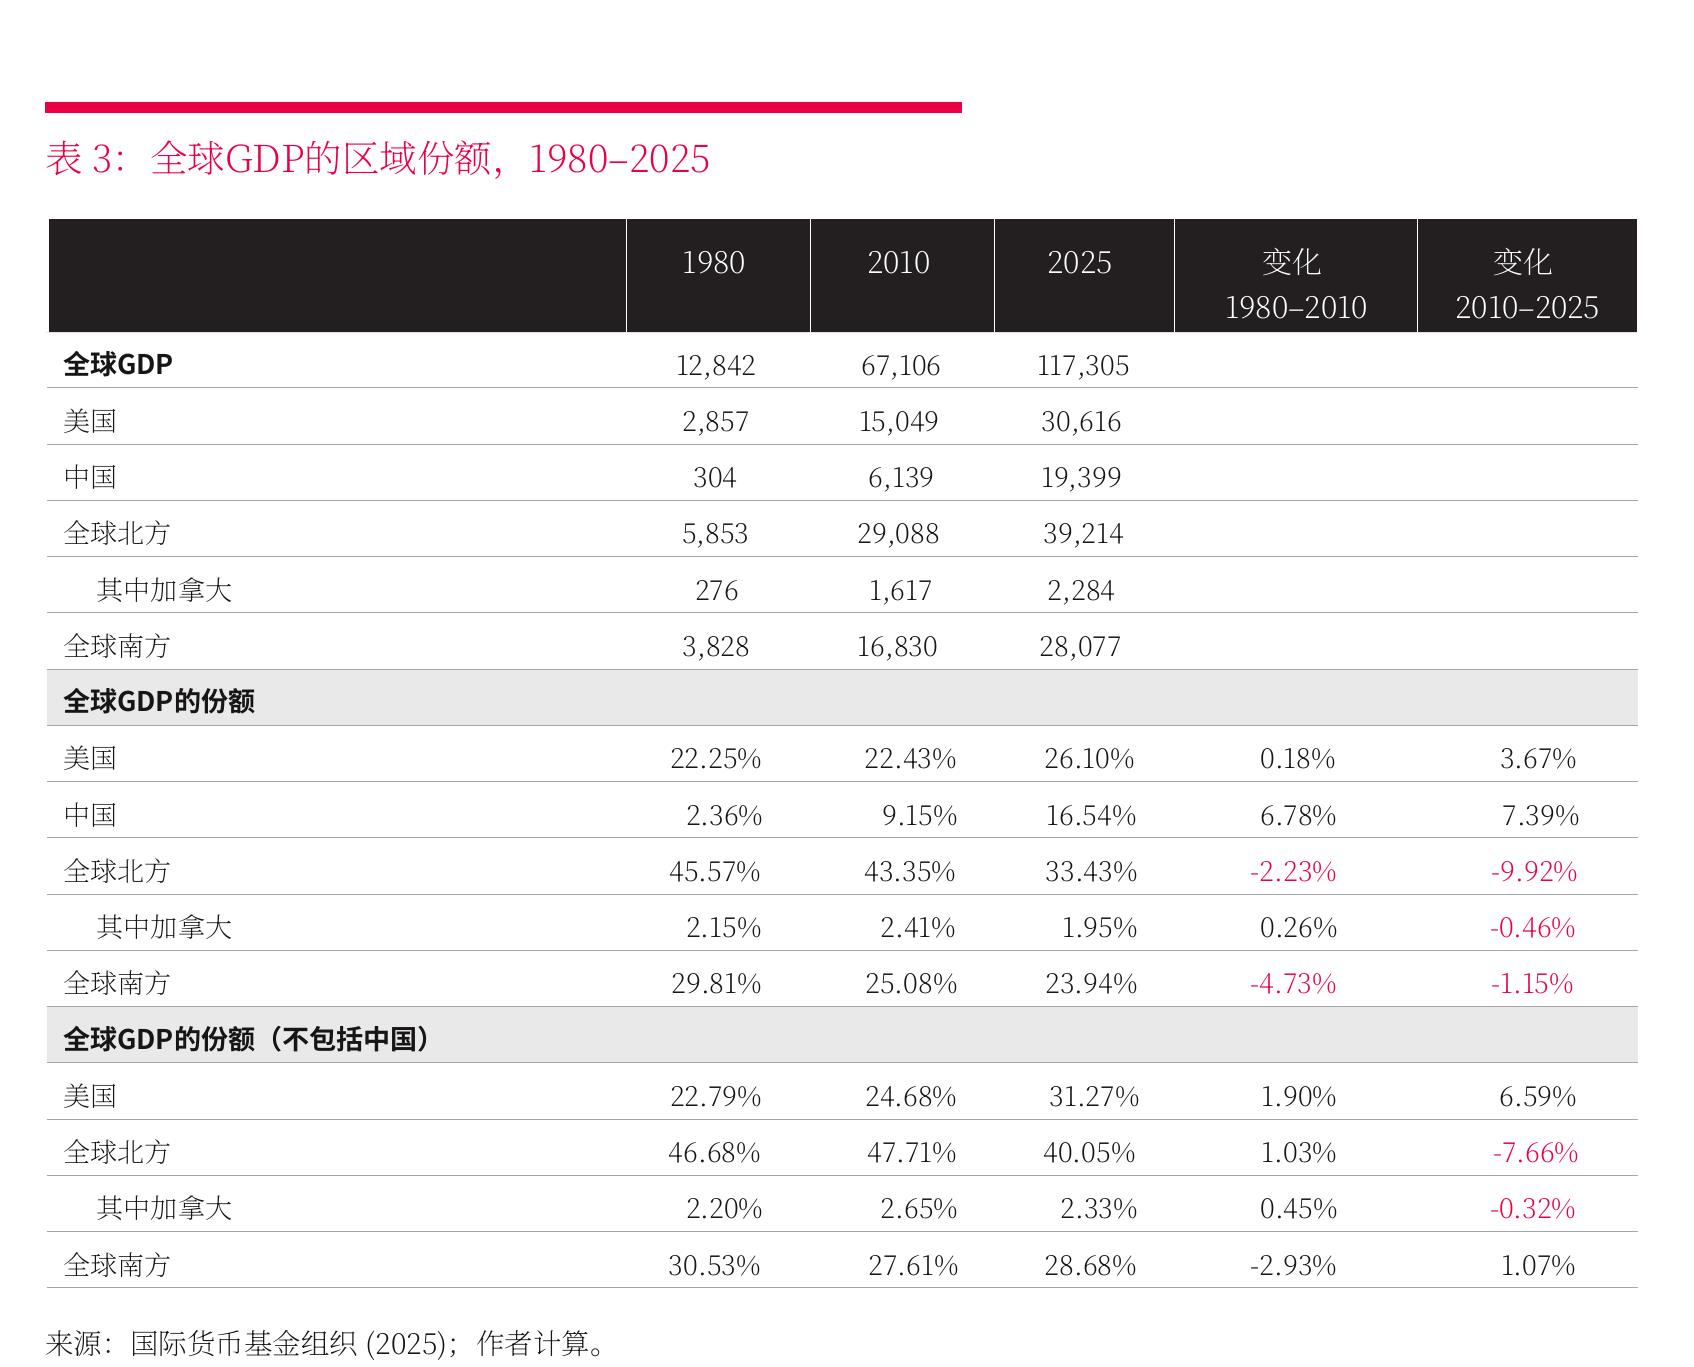Select Canada ex-China share 2.65%
This screenshot has height=1367, width=1694.
tap(919, 1209)
